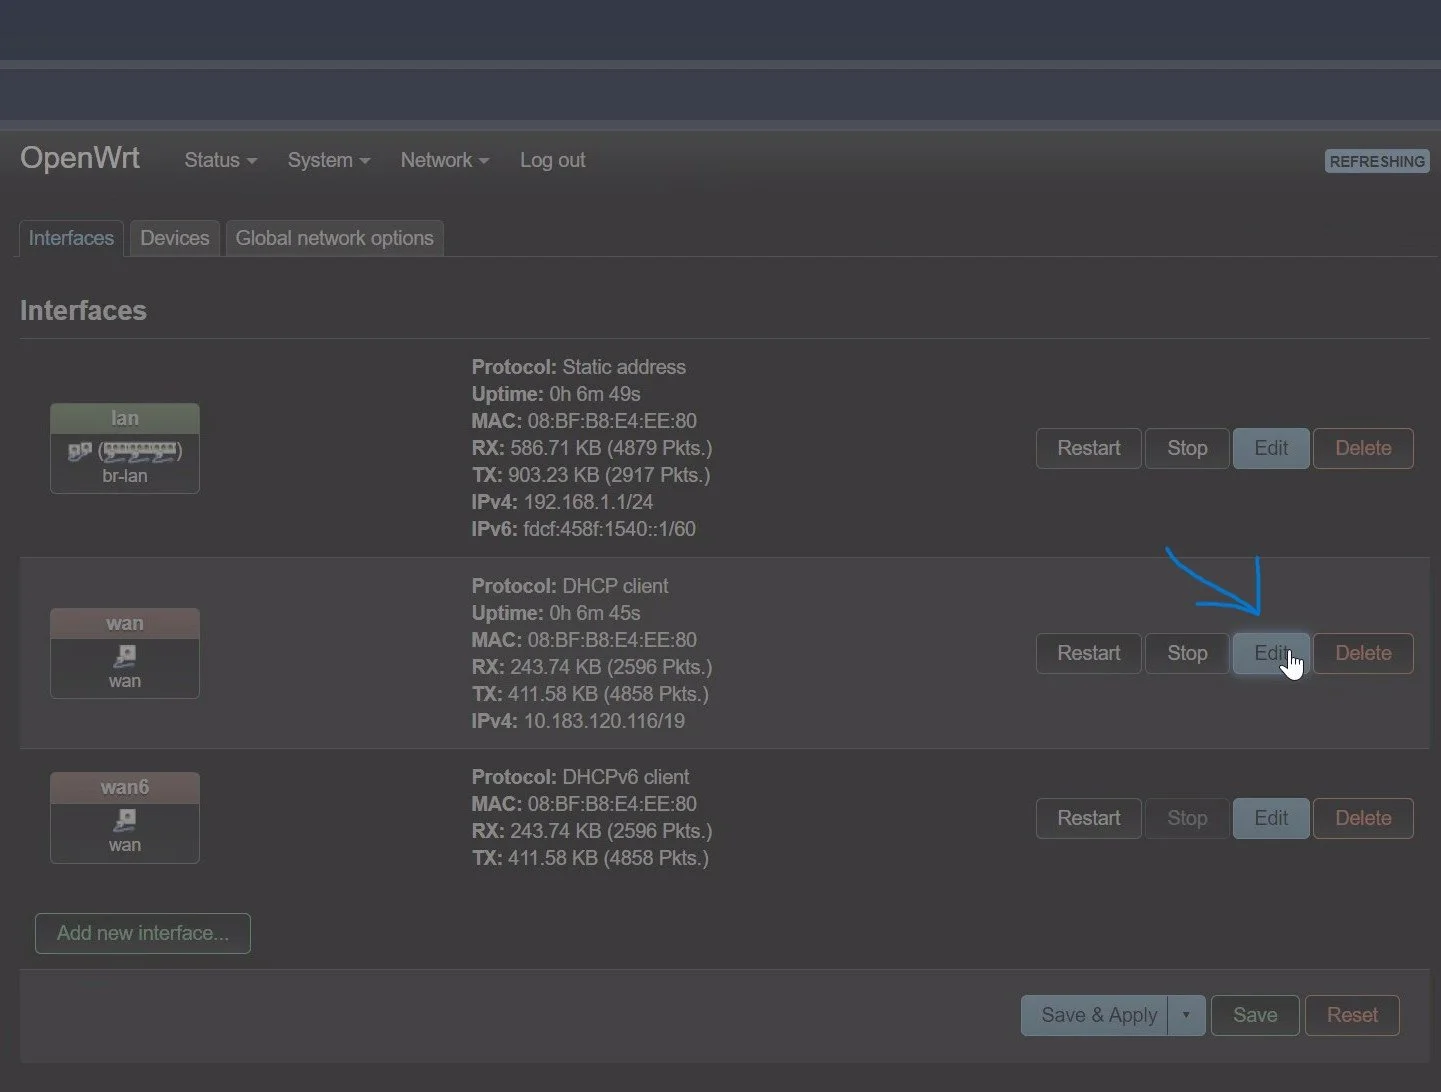Image resolution: width=1441 pixels, height=1092 pixels.
Task: Stop the lan interface
Action: pos(1187,448)
